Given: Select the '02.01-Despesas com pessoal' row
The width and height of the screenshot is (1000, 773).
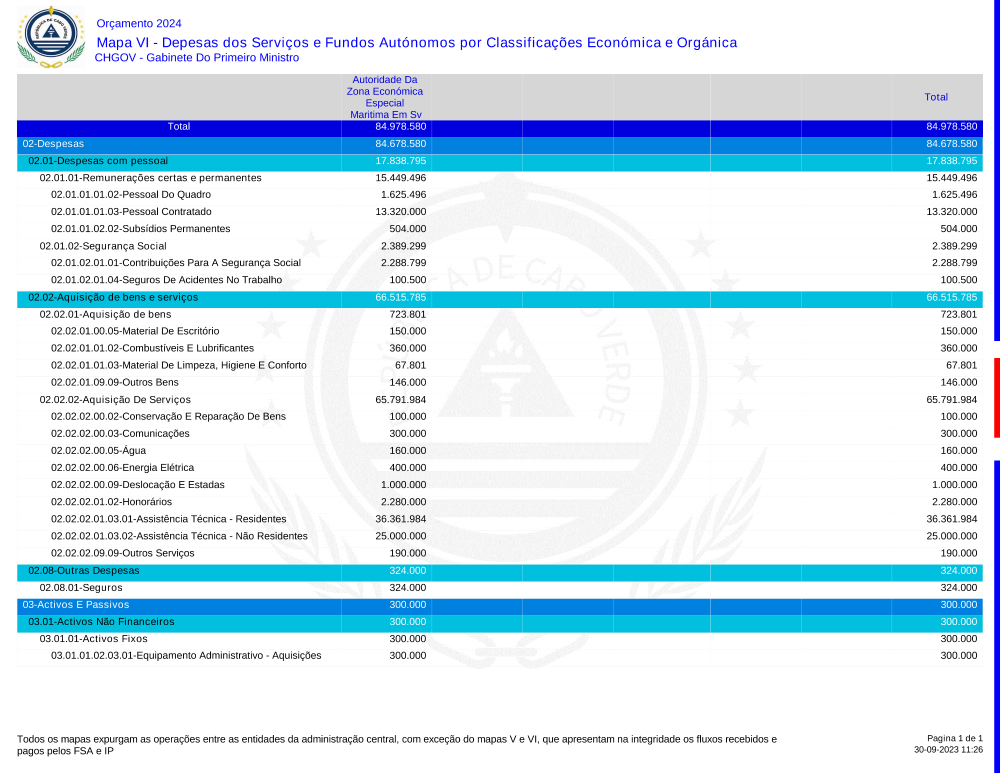Looking at the screenshot, I should (x=98, y=161).
